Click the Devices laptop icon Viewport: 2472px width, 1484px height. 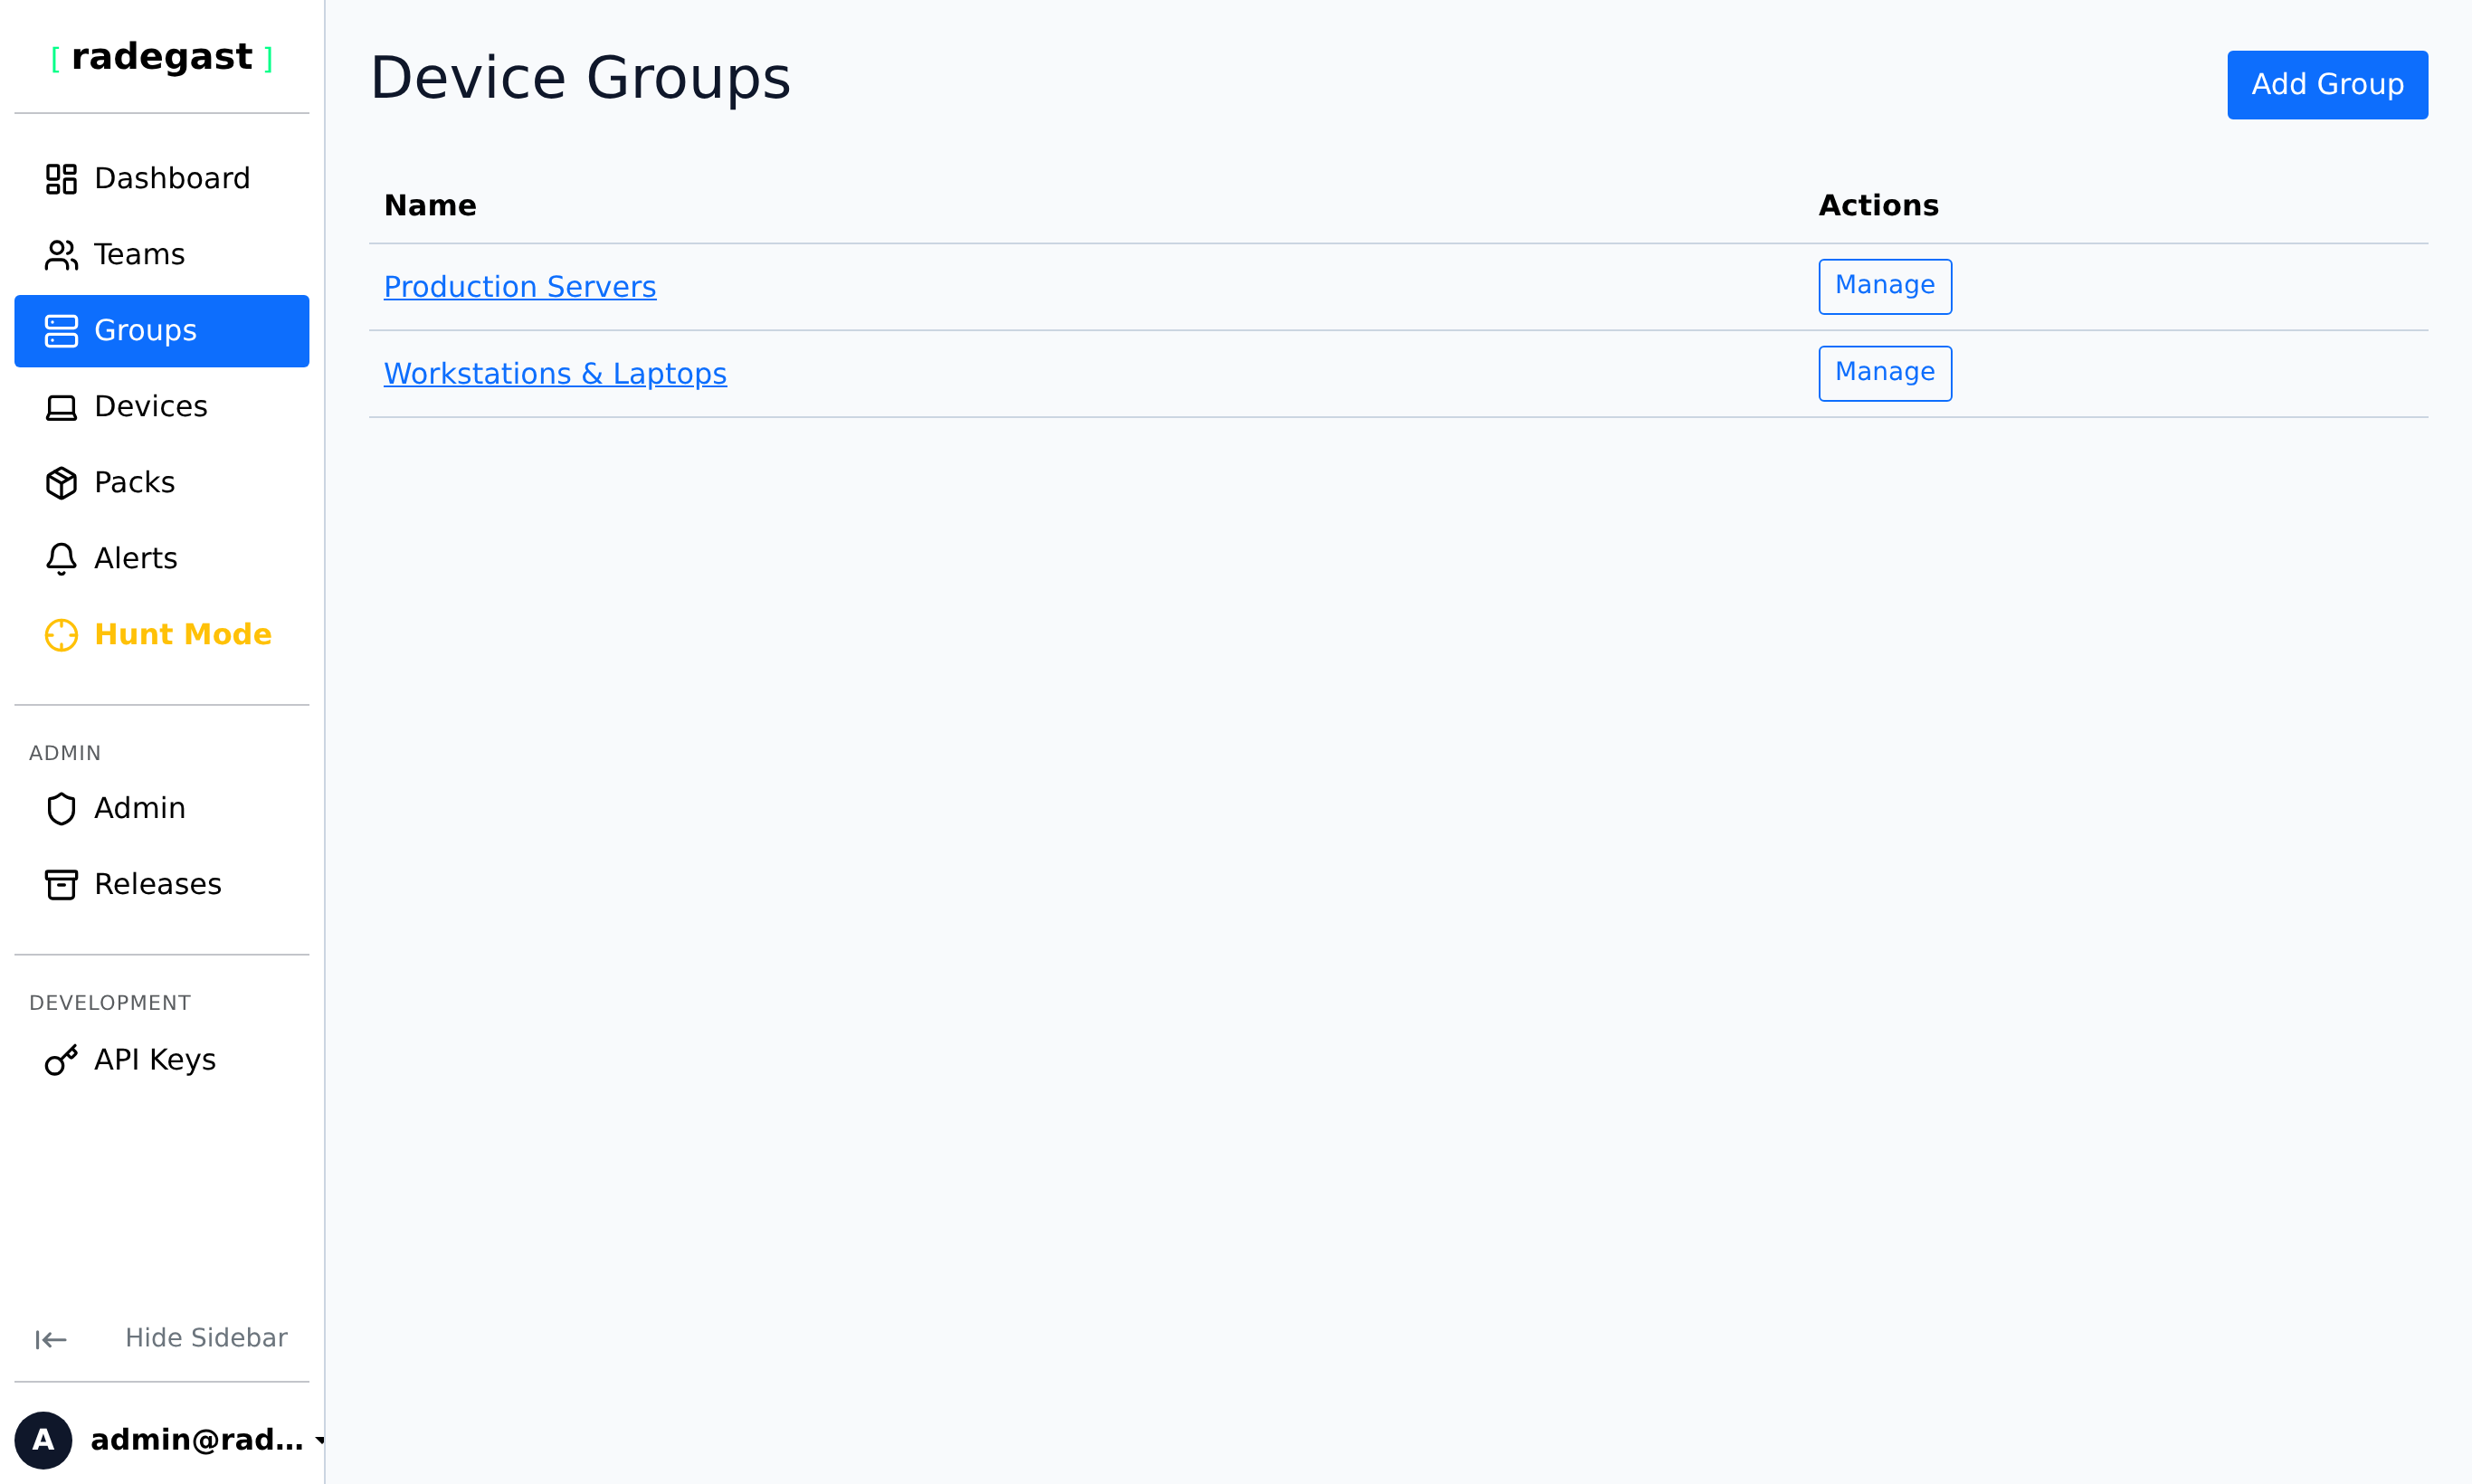[61, 407]
